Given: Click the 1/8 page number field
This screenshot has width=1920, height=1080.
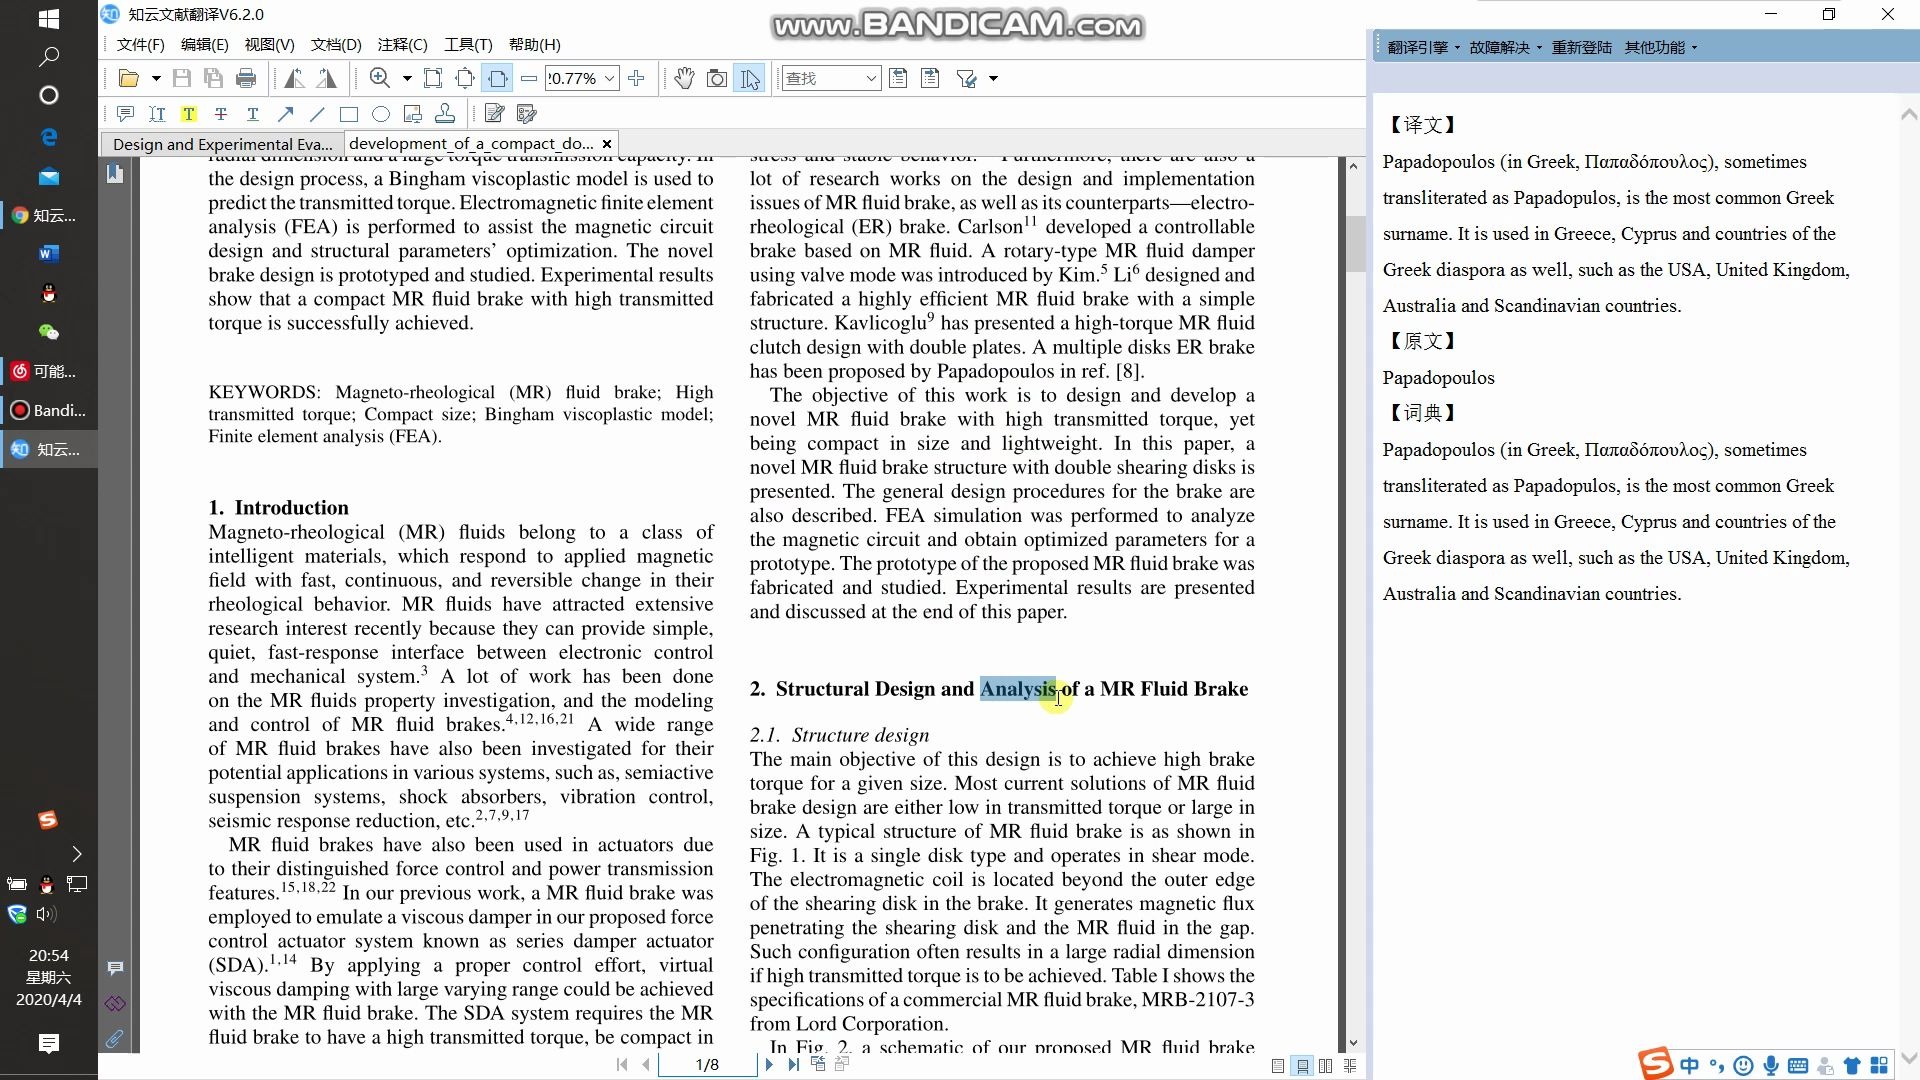Looking at the screenshot, I should tap(707, 1065).
